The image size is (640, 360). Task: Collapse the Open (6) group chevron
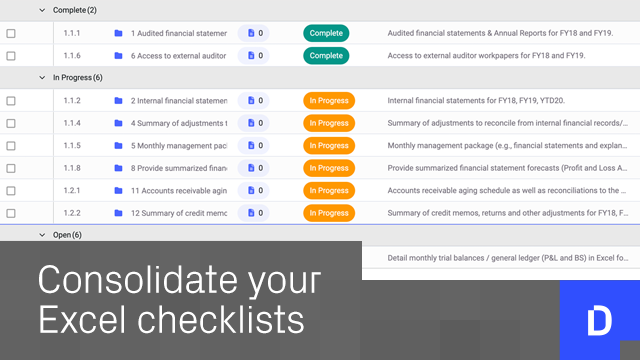pyautogui.click(x=42, y=235)
